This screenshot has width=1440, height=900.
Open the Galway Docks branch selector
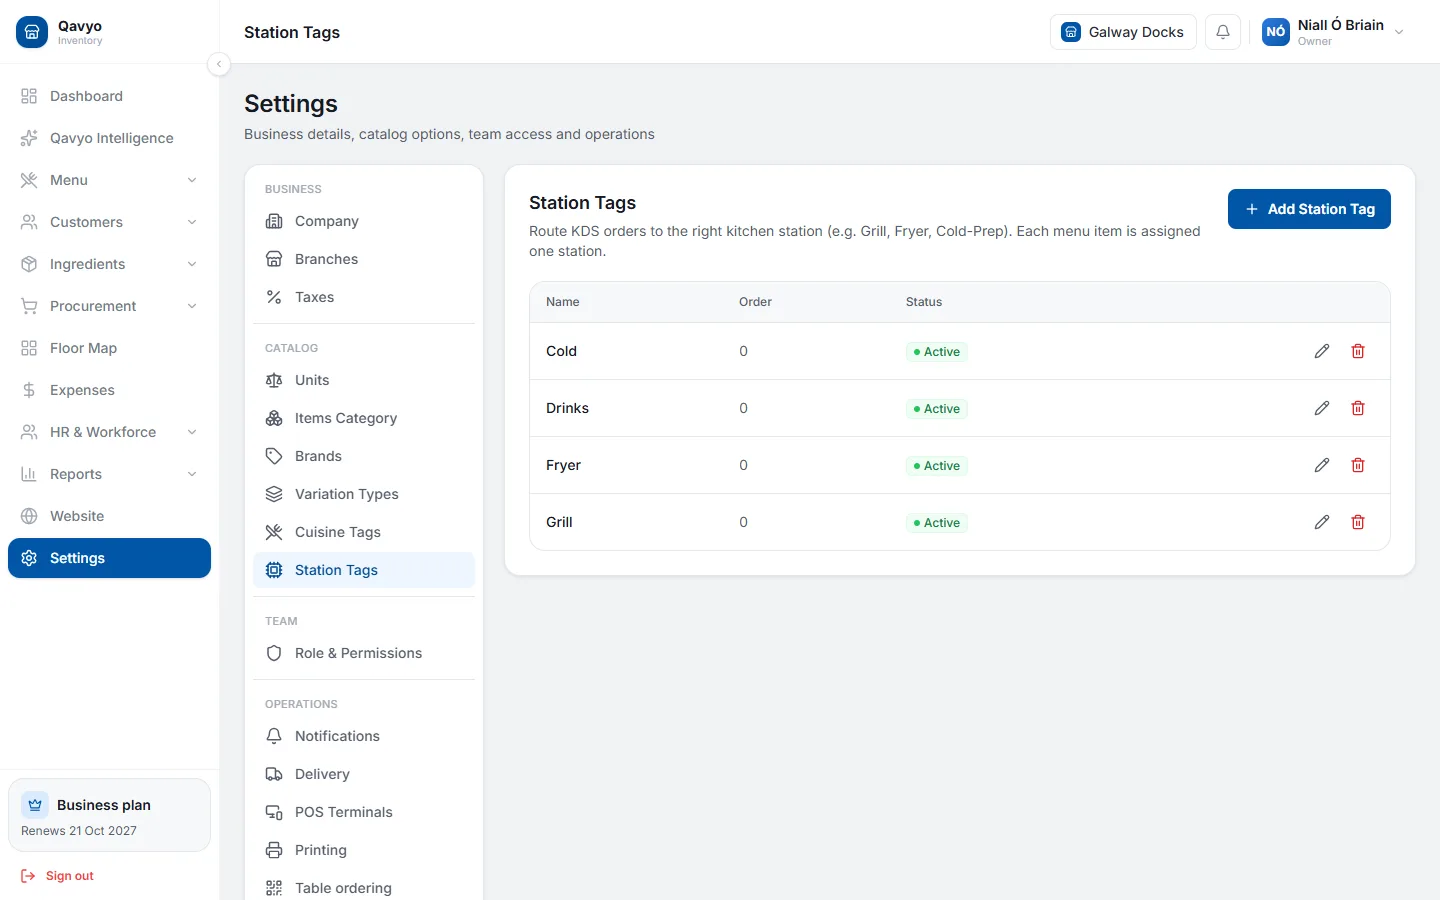1123,32
